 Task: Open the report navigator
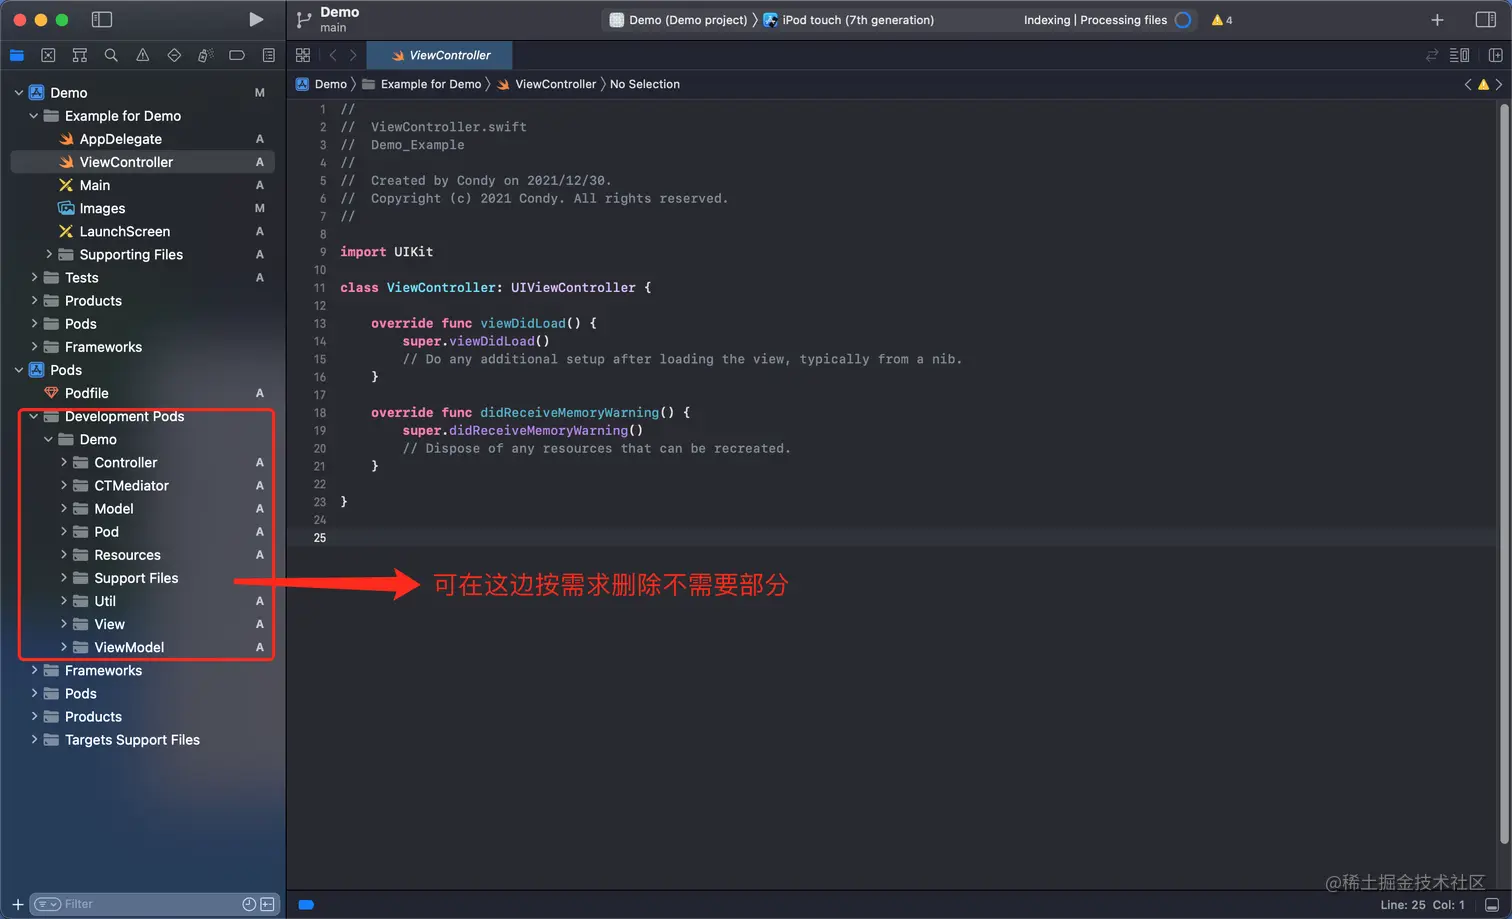[x=269, y=55]
